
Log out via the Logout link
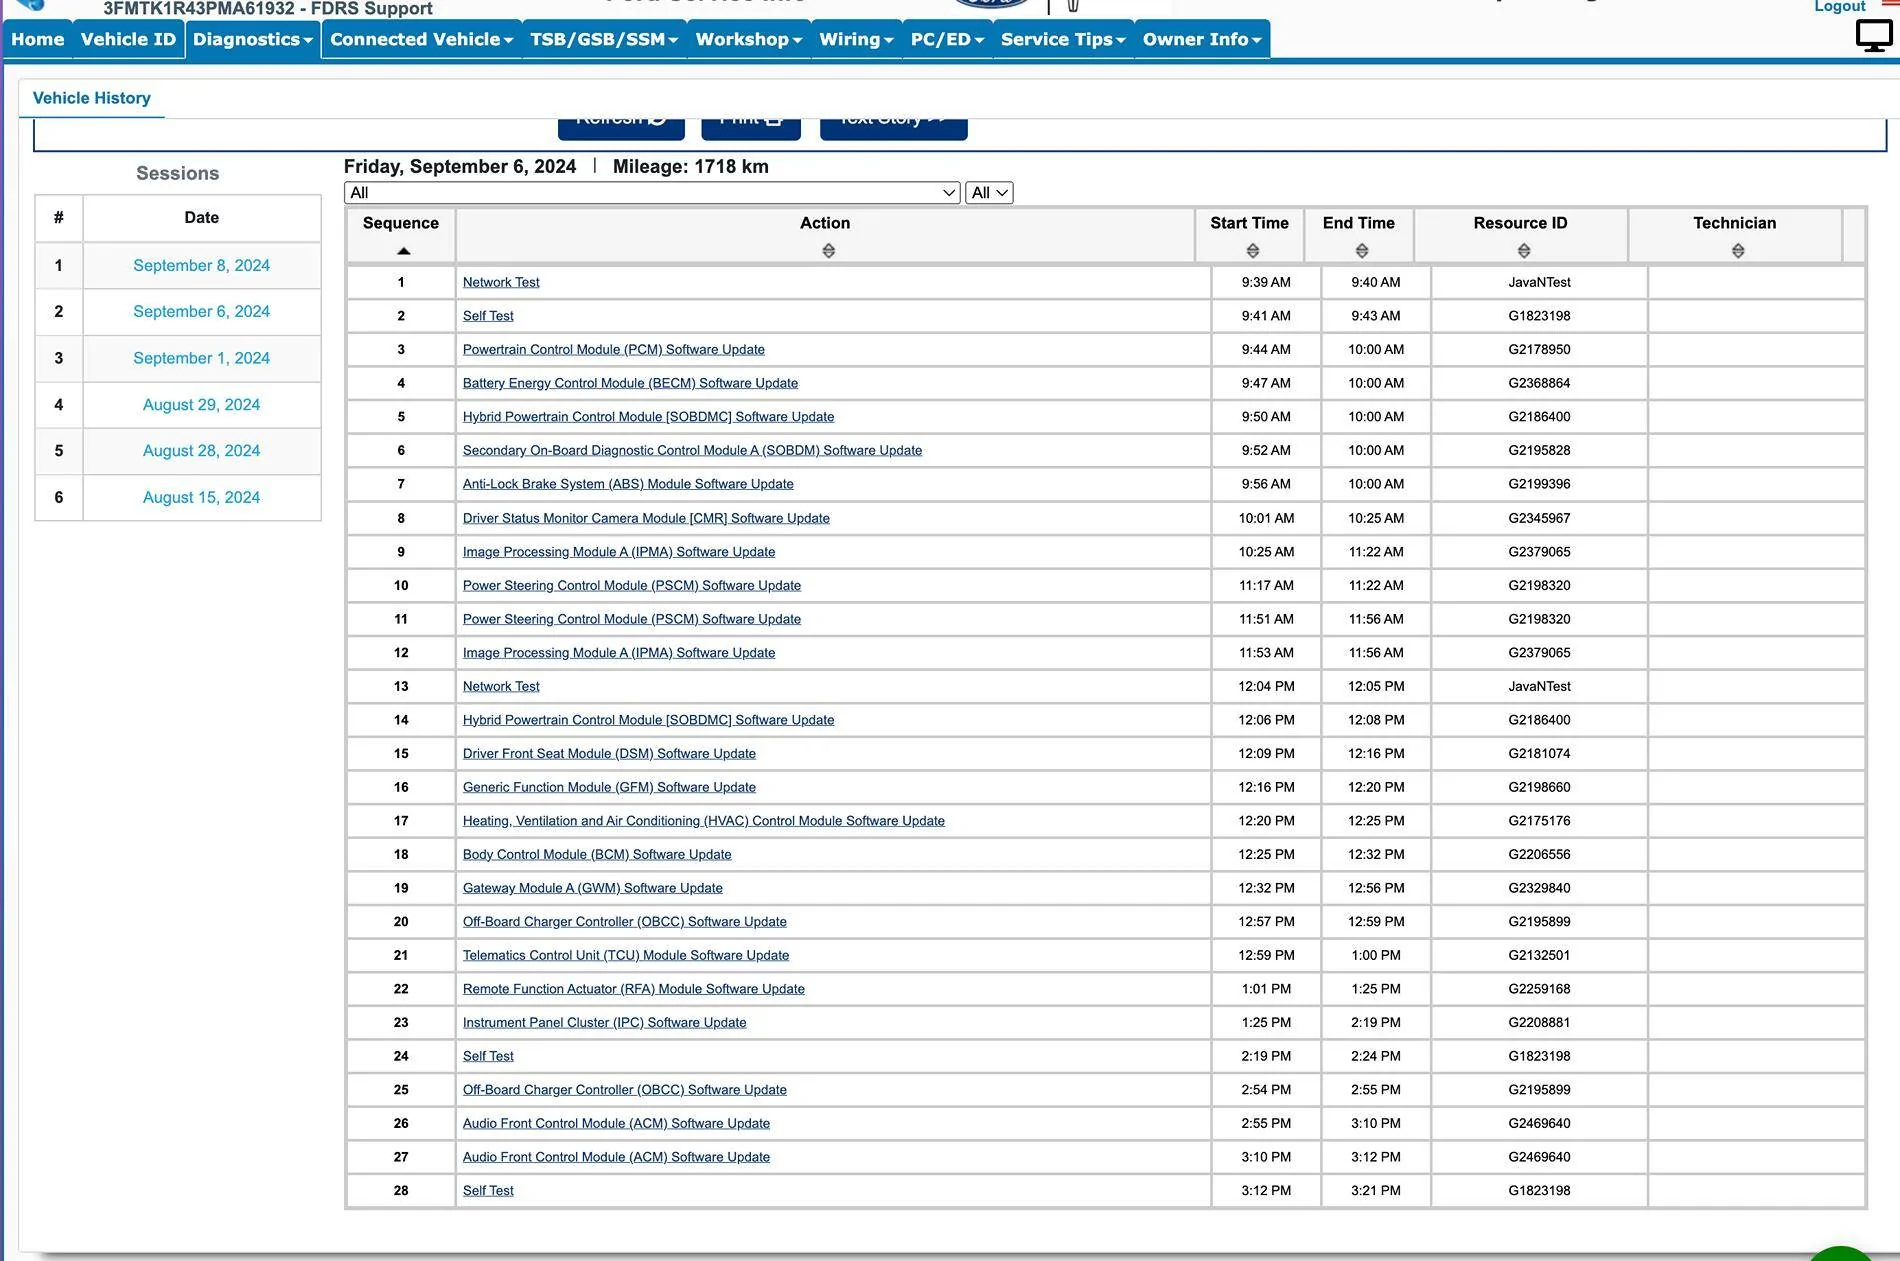pos(1840,7)
